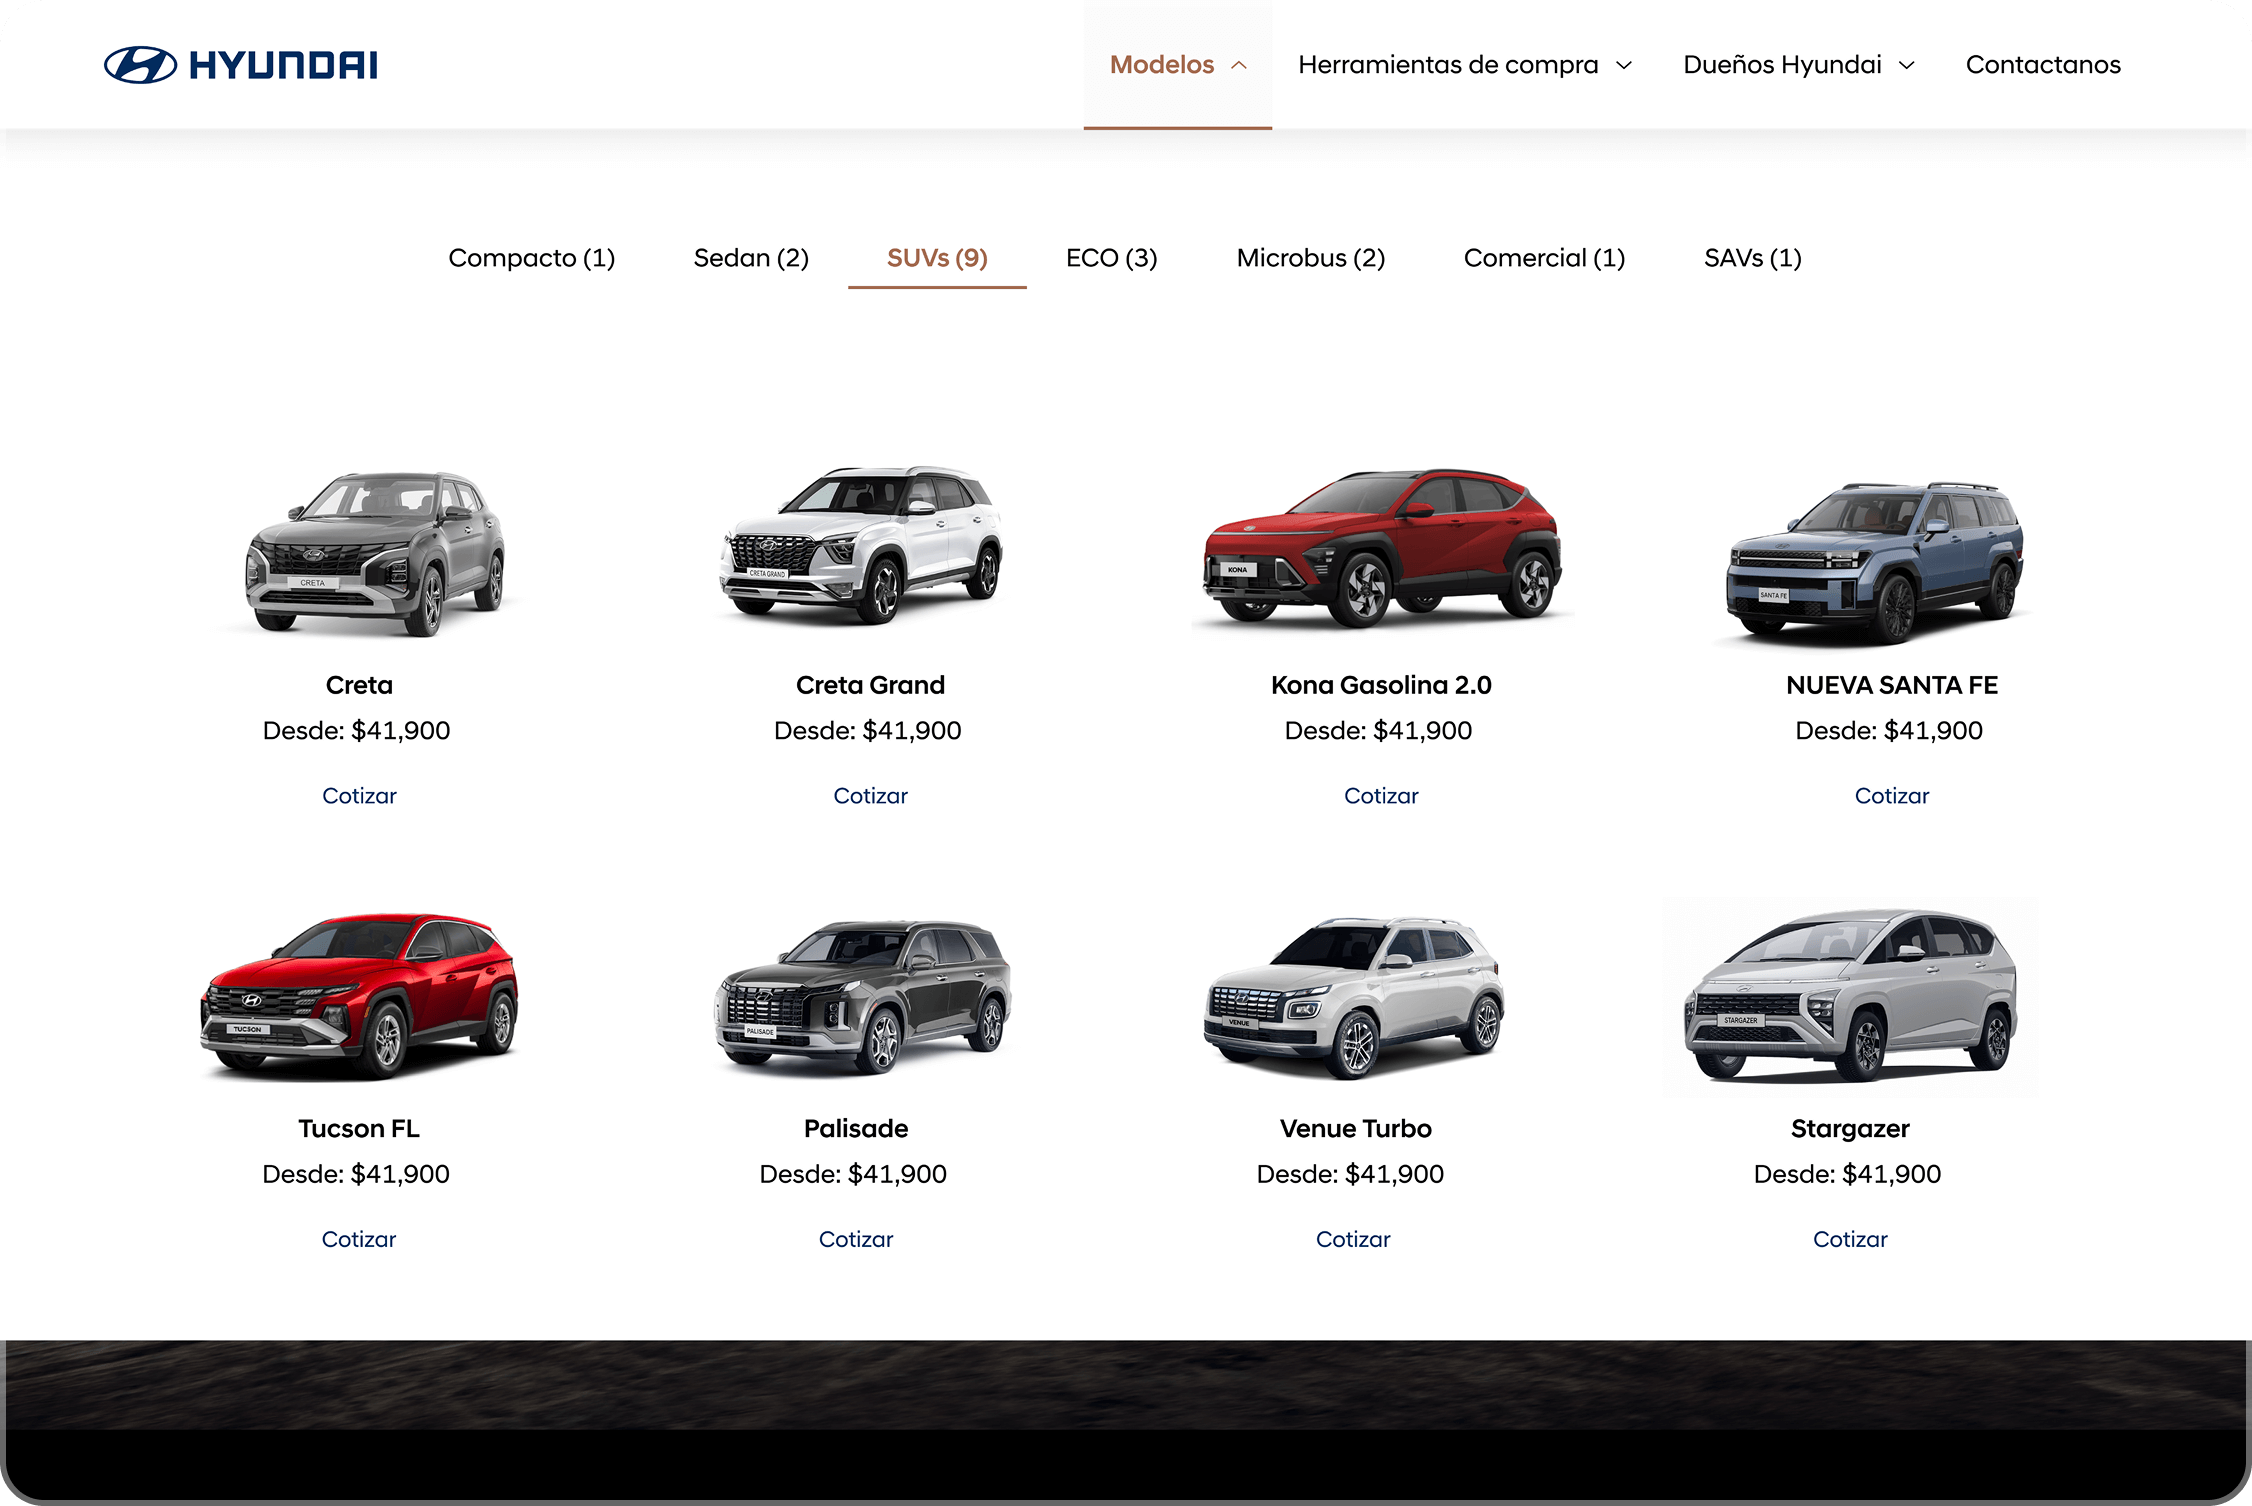Cotizar the Creta model
This screenshot has width=2252, height=1506.
pyautogui.click(x=359, y=796)
